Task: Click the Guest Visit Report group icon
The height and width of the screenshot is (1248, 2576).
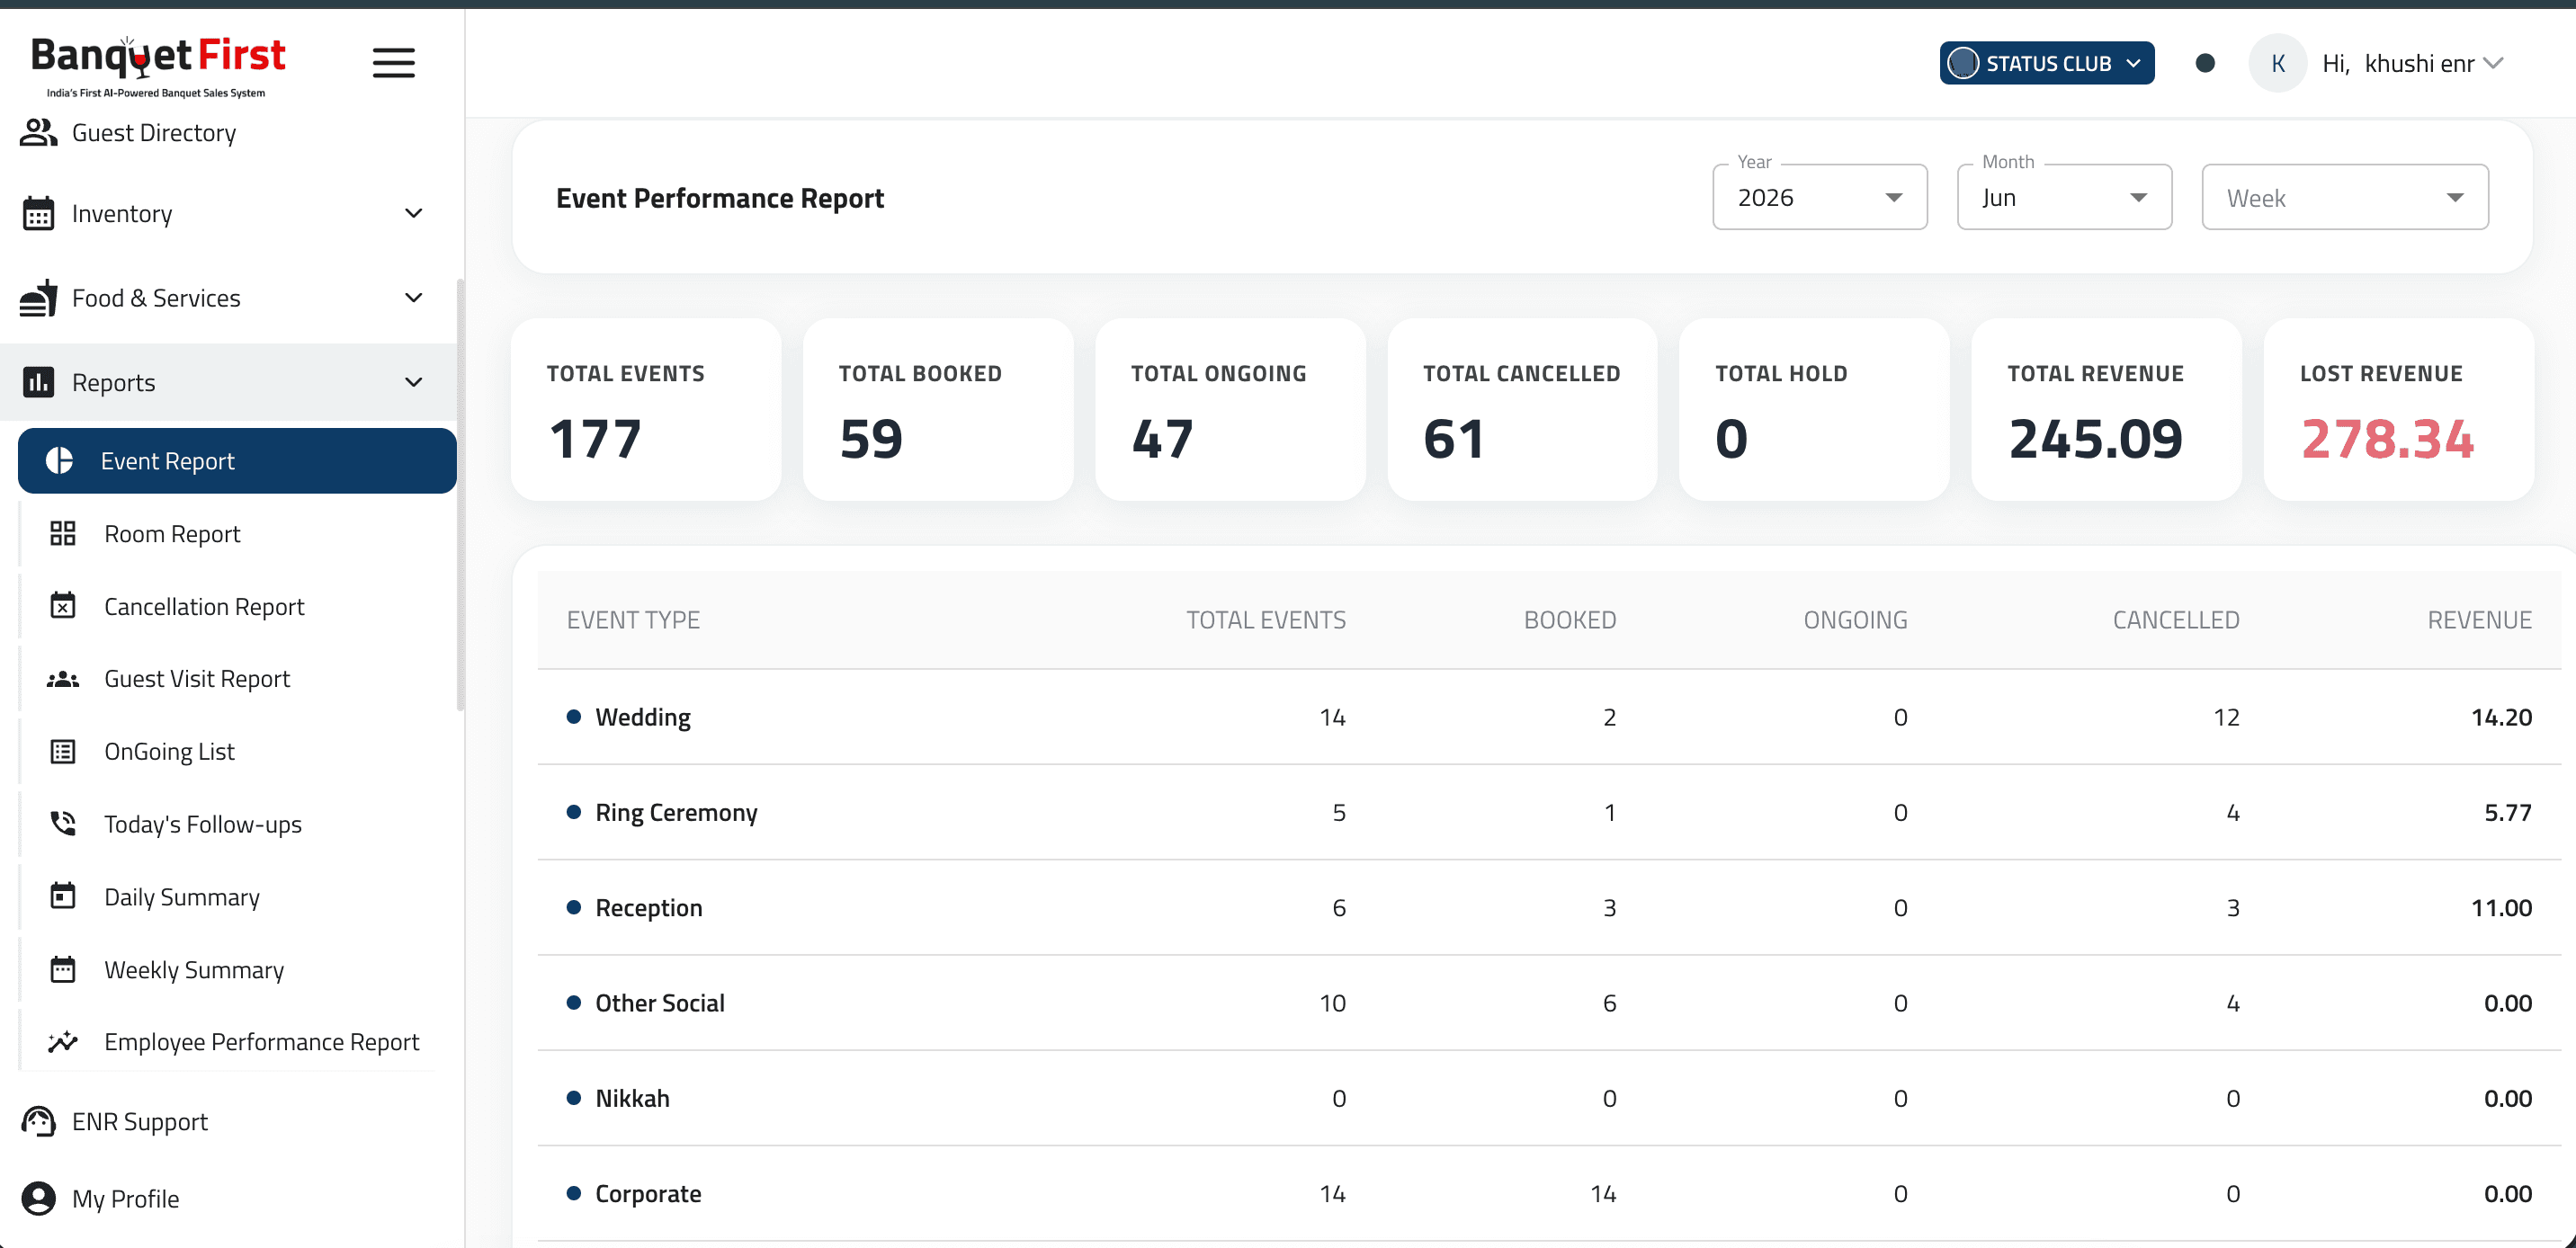Action: pyautogui.click(x=63, y=679)
